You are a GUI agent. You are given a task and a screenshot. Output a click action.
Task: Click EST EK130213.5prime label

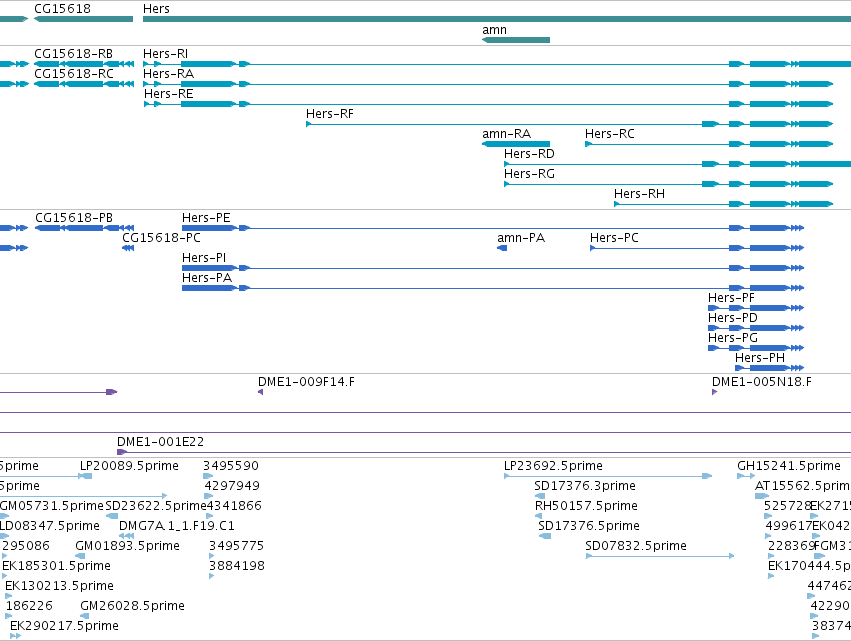pyautogui.click(x=59, y=587)
